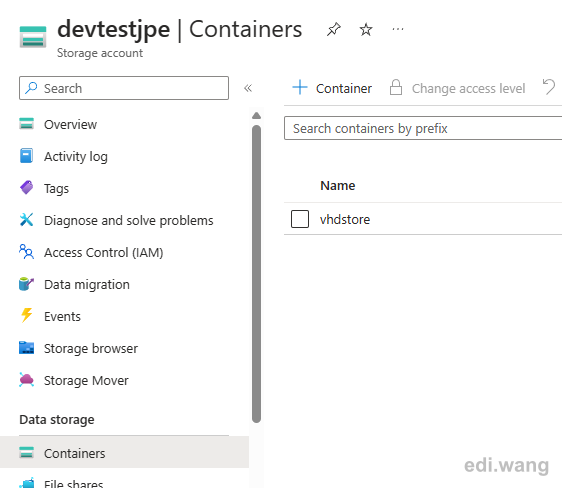The image size is (562, 488).
Task: Open Overview in the sidebar
Action: pos(70,124)
